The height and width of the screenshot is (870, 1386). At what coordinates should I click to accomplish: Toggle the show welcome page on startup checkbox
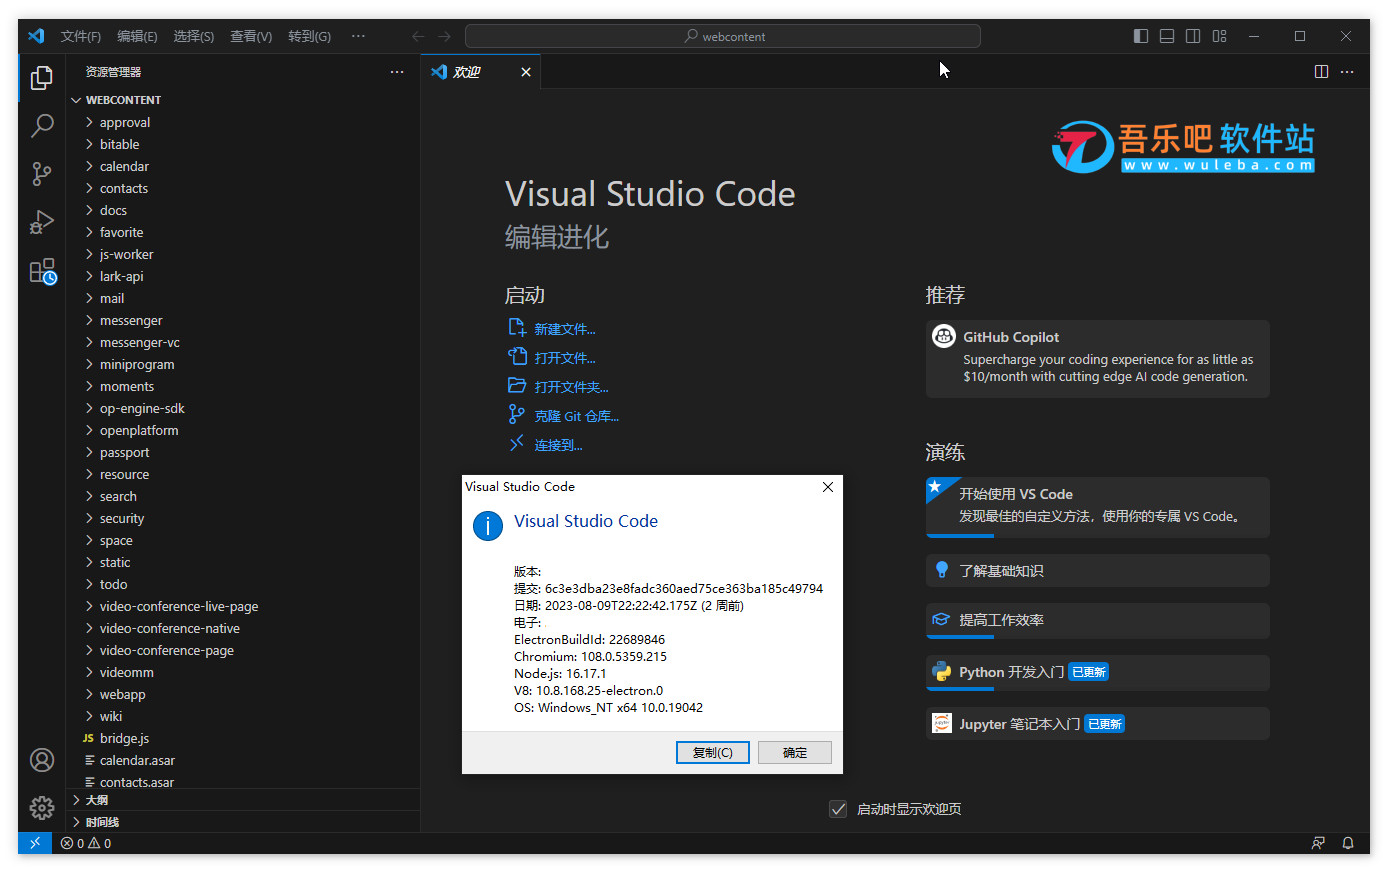tap(838, 809)
